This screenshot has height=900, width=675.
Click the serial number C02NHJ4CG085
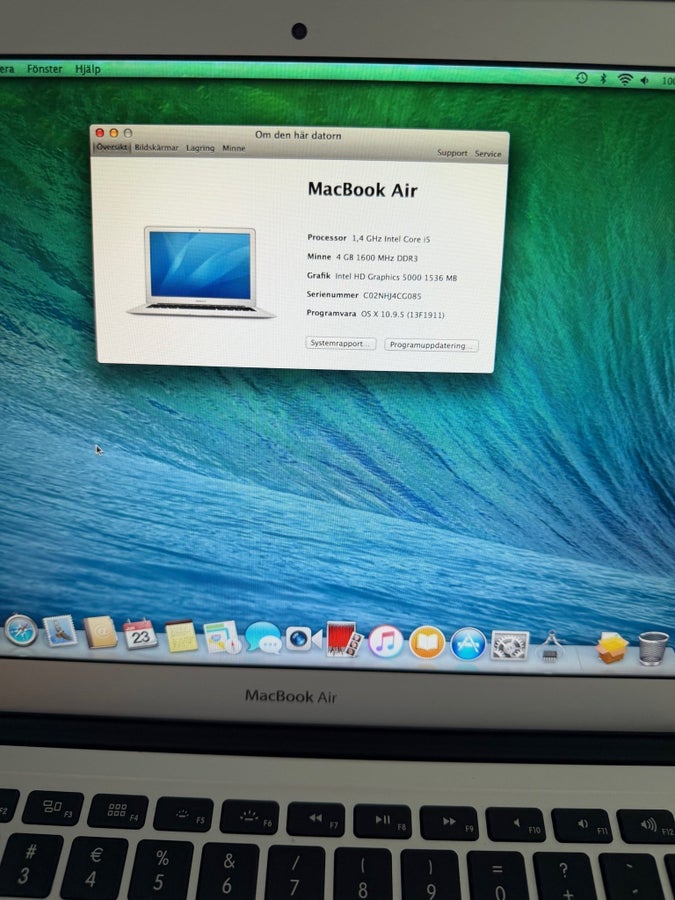click(392, 296)
